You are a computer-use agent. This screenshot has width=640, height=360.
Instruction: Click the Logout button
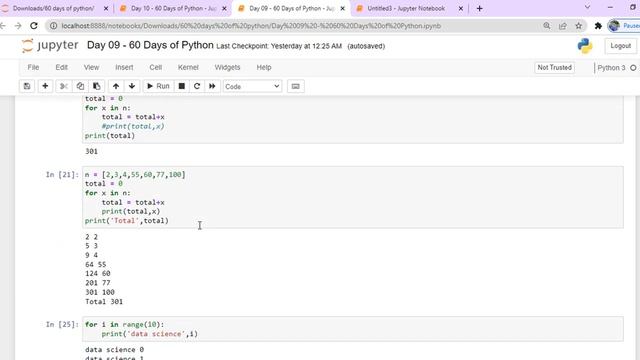[x=620, y=46]
